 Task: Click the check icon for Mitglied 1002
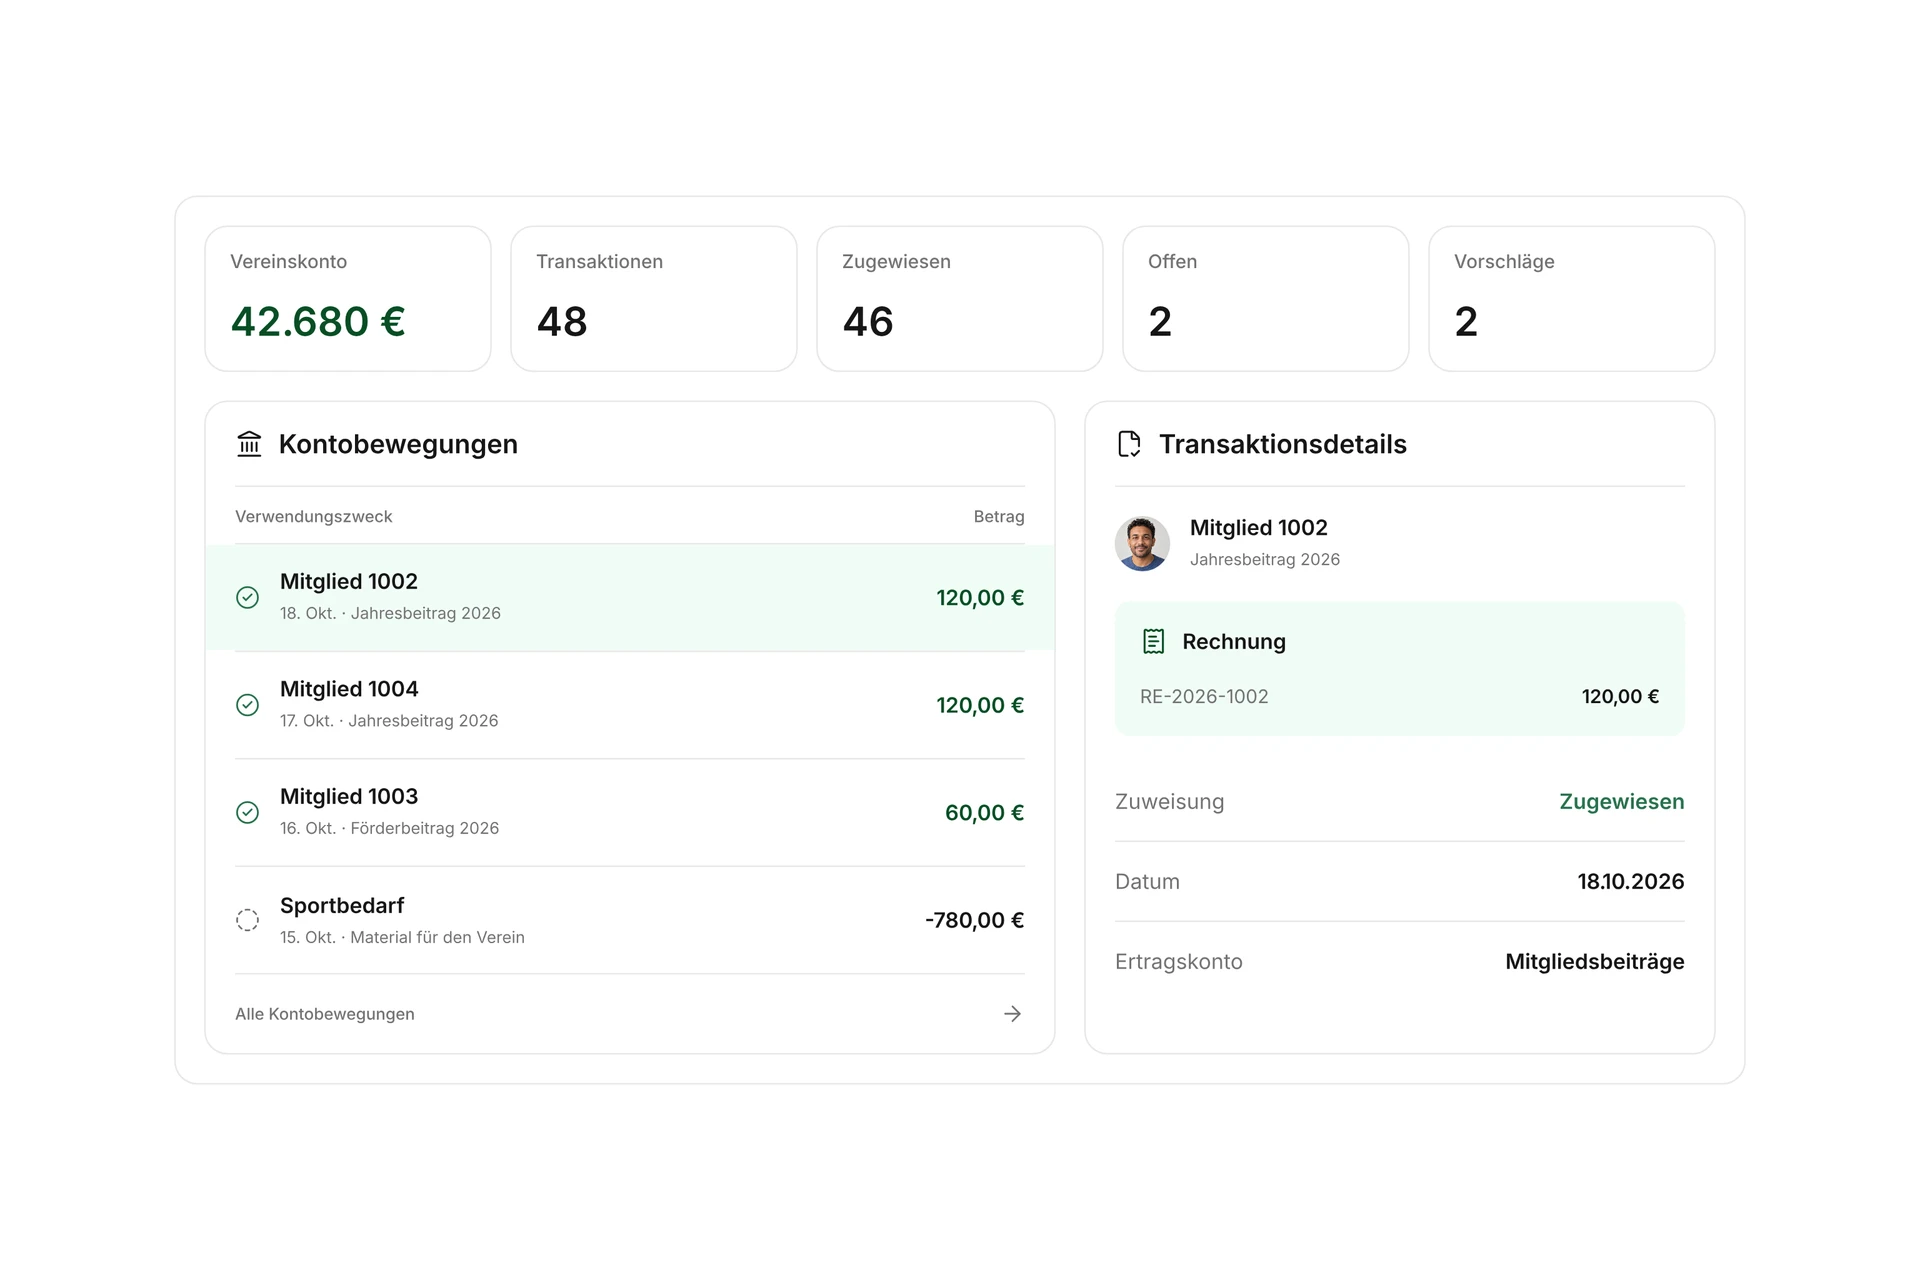pyautogui.click(x=247, y=597)
